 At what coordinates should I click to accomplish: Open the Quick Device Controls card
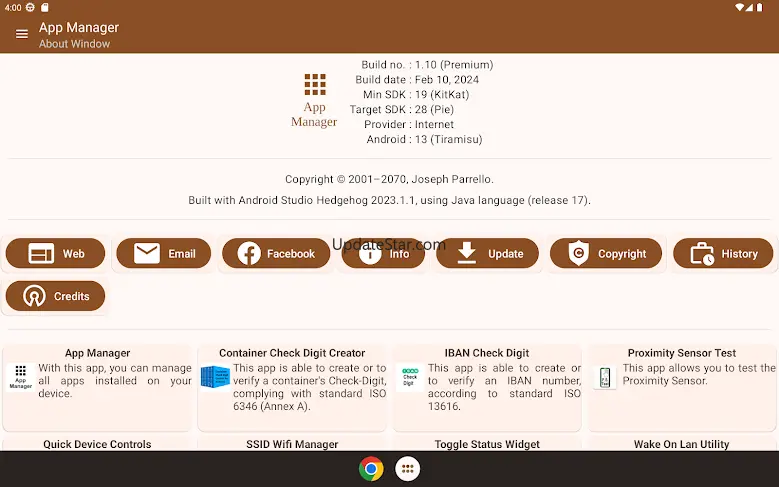point(97,444)
